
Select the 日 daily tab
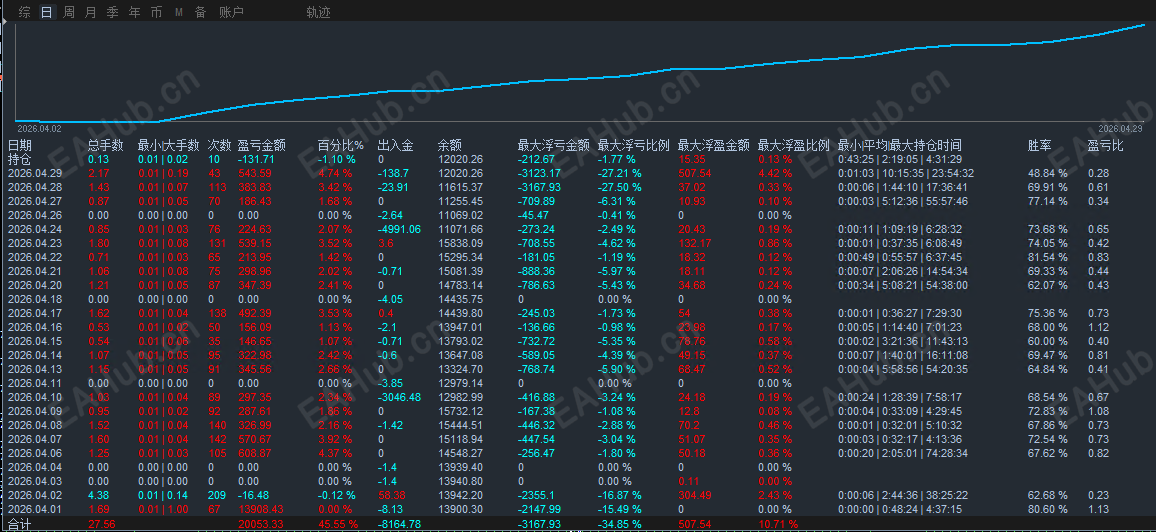(46, 12)
